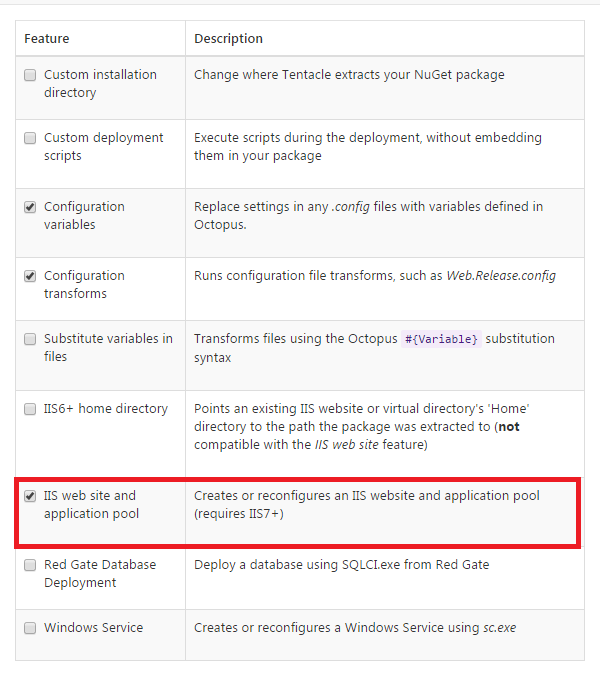Click the 'Custom installation directory' label text
The image size is (600, 675).
tap(100, 84)
